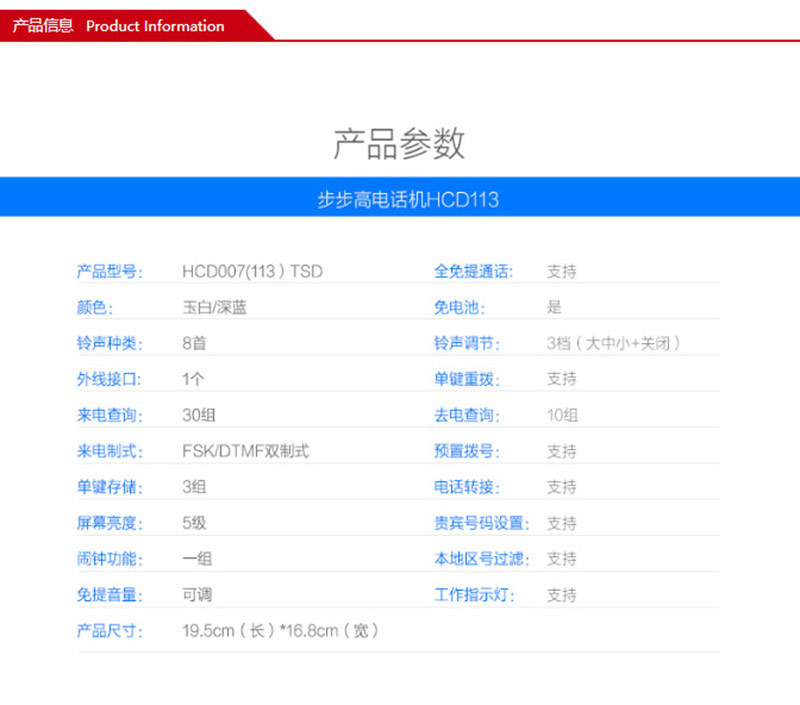Select the 本地区号过滤 label
Image resolution: width=800 pixels, height=705 pixels.
tap(482, 559)
